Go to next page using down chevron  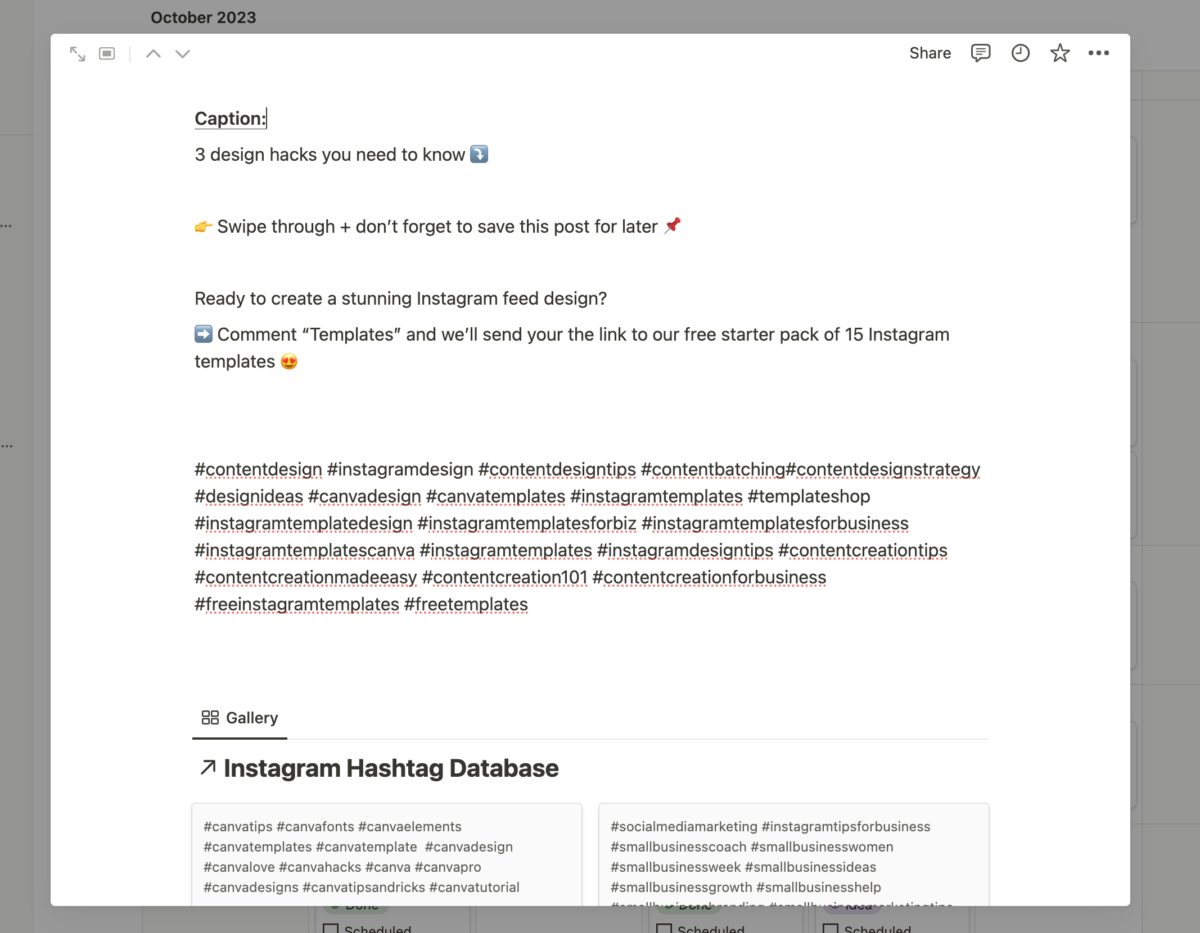[x=182, y=54]
